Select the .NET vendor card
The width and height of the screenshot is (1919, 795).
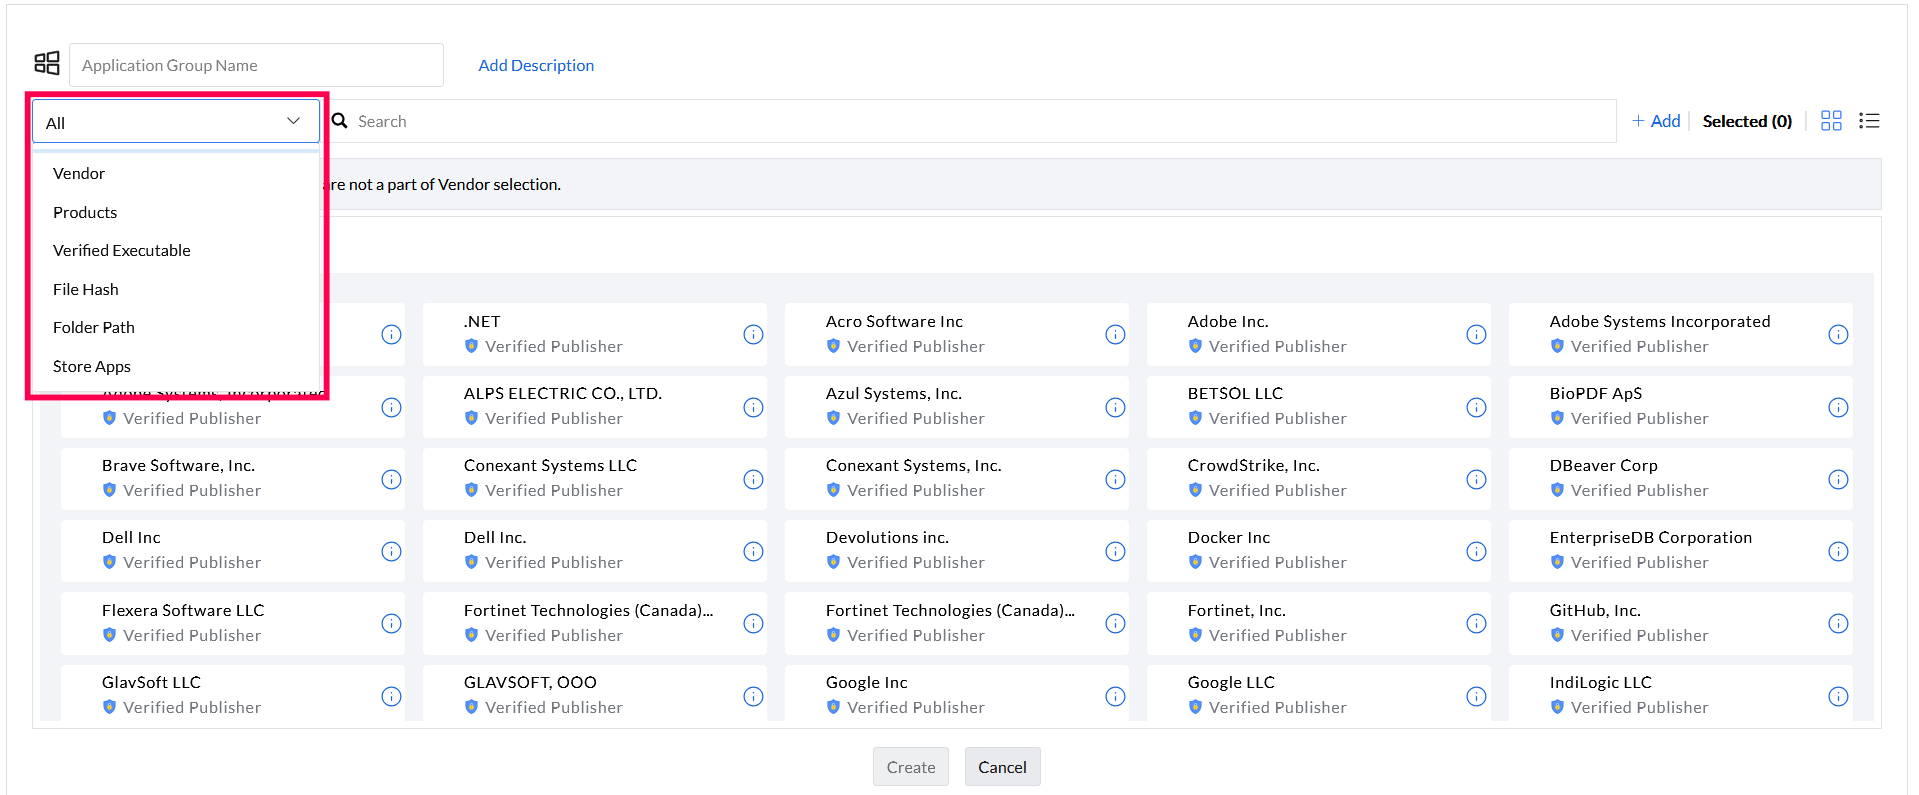coord(595,334)
